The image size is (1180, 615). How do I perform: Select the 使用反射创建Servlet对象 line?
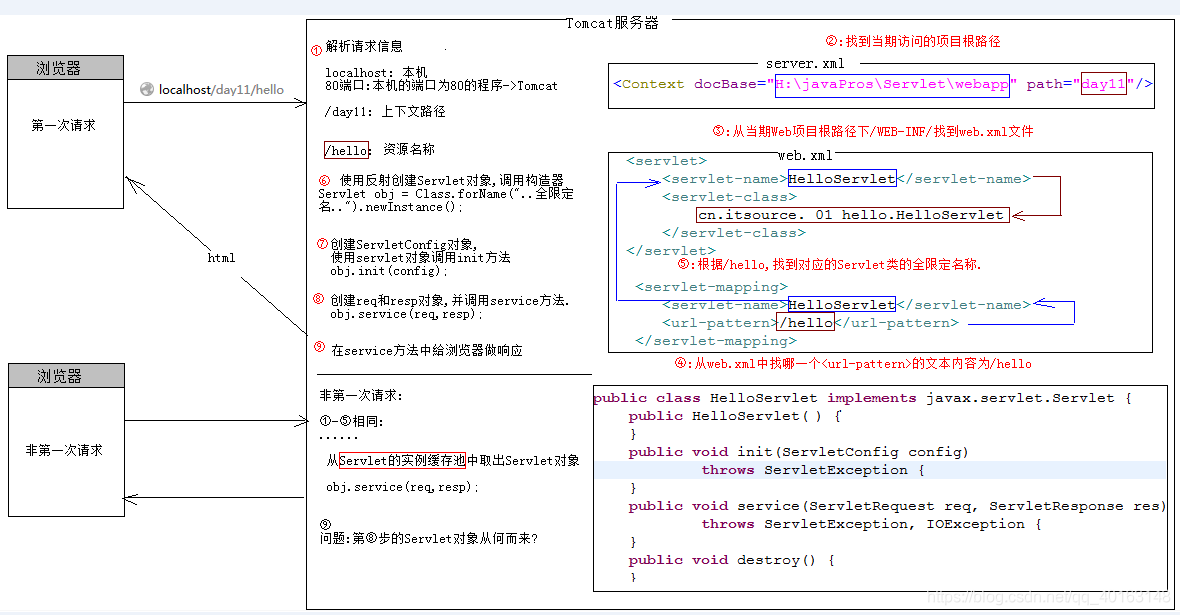(452, 181)
